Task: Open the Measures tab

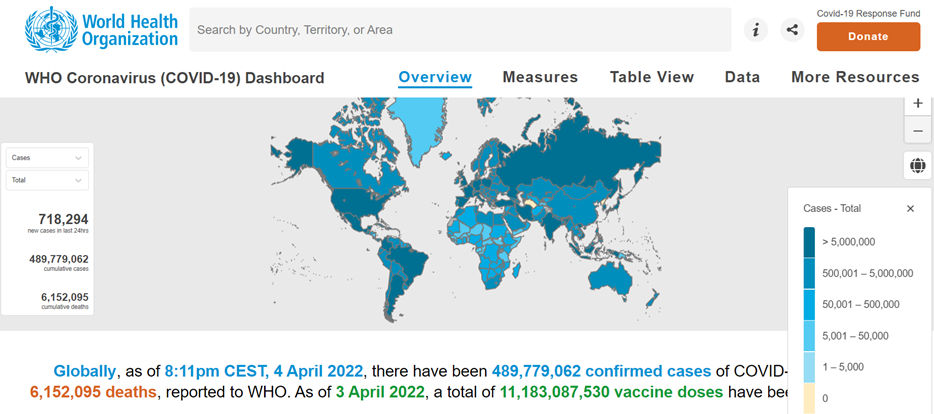Action: click(540, 77)
